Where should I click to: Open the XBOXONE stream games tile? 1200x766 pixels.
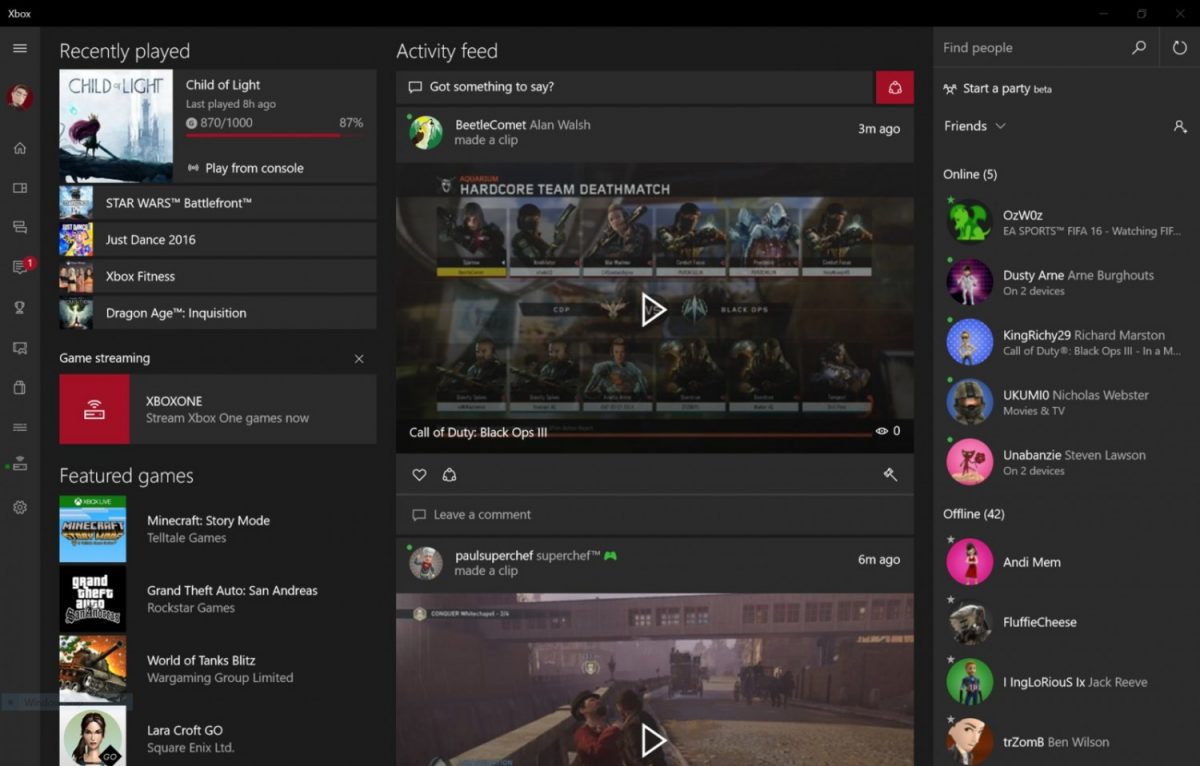pyautogui.click(x=218, y=409)
